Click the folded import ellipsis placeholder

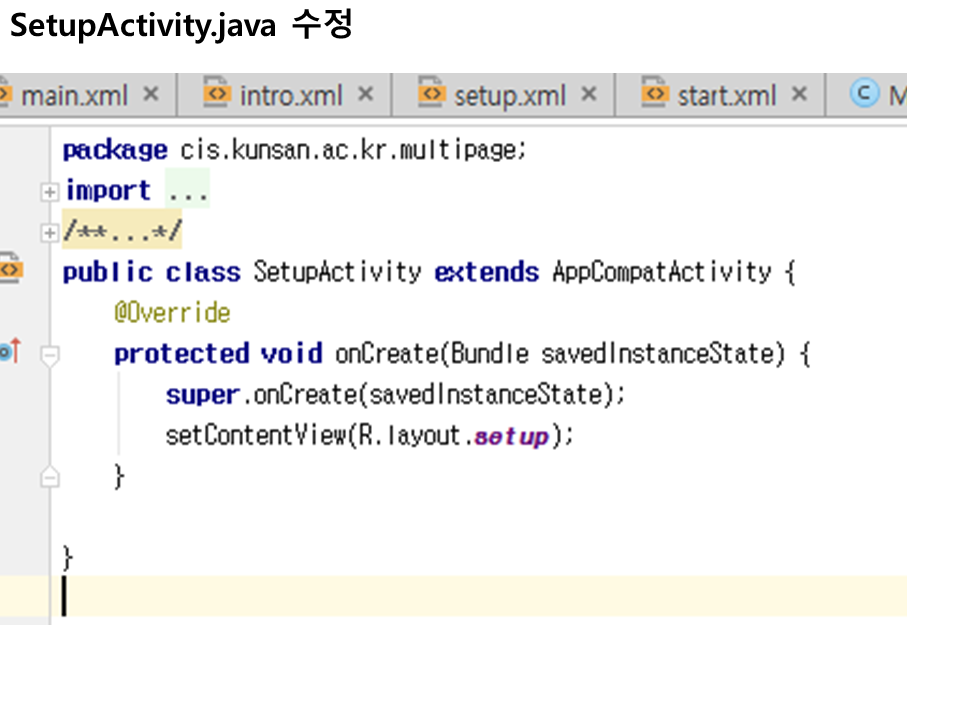pos(187,191)
